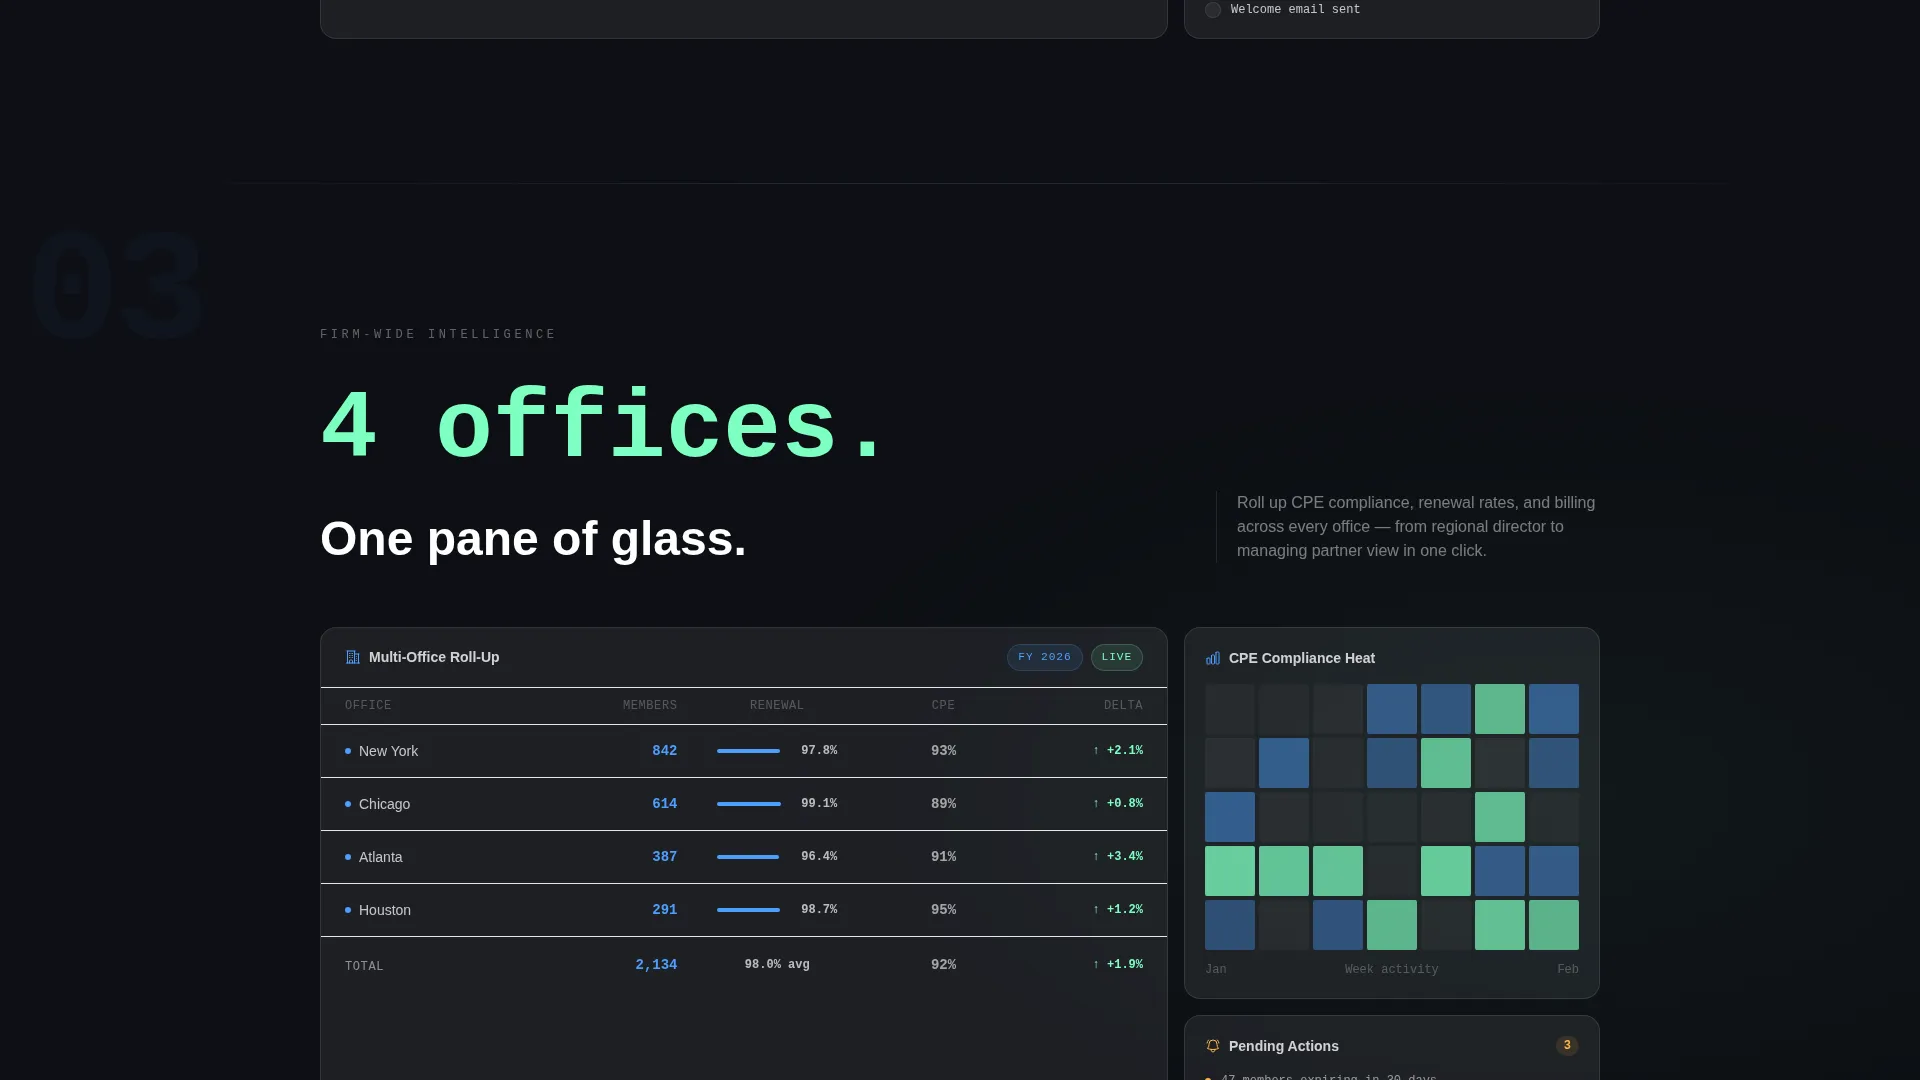Viewport: 1920px width, 1080px height.
Task: Click the CPE Compliance Heat title
Action: point(1301,658)
